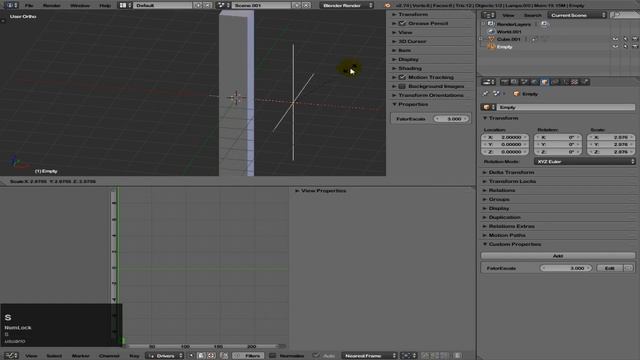Click the Blender logo in info header
Image resolution: width=640 pixels, height=360 pixels.
point(387,5)
